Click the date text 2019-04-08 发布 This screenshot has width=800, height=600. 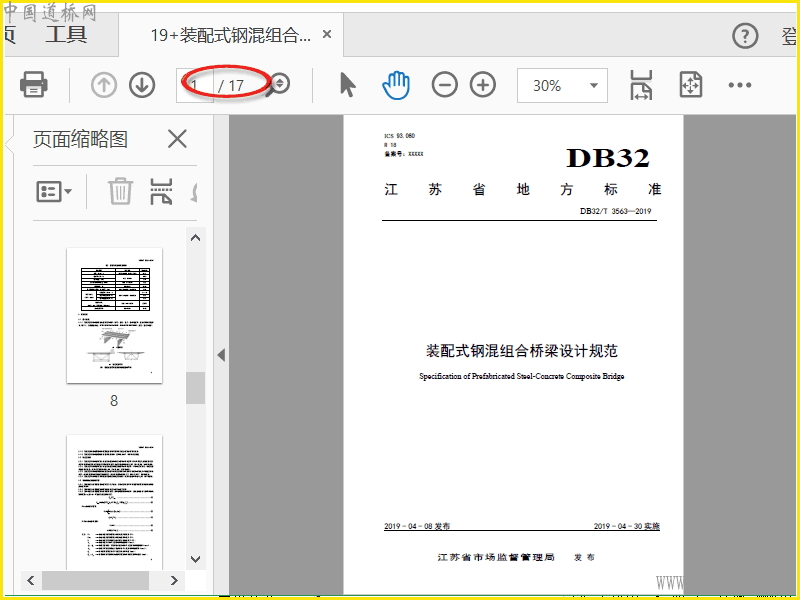tap(417, 526)
